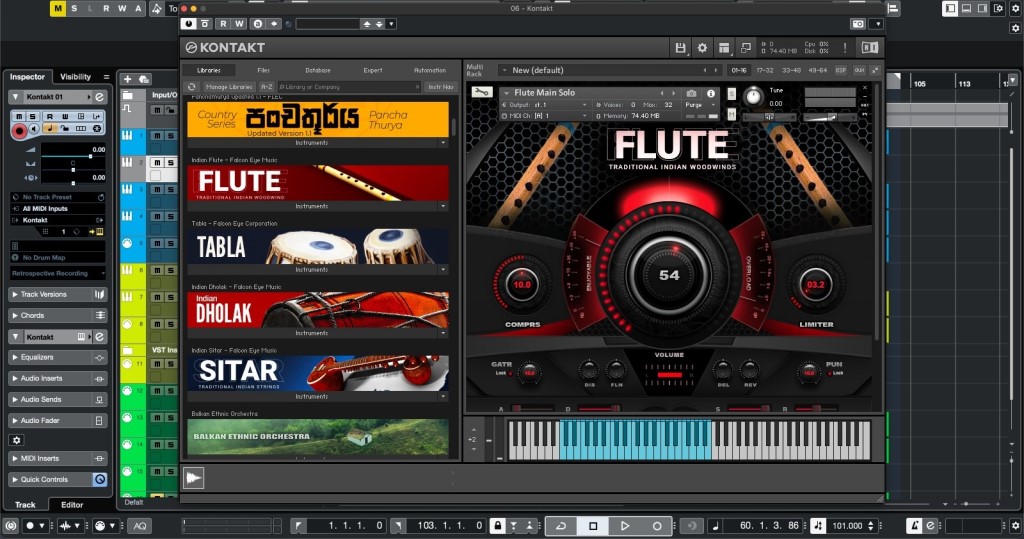Switch to Editor tab at bottom
The width and height of the screenshot is (1024, 539).
pos(72,505)
